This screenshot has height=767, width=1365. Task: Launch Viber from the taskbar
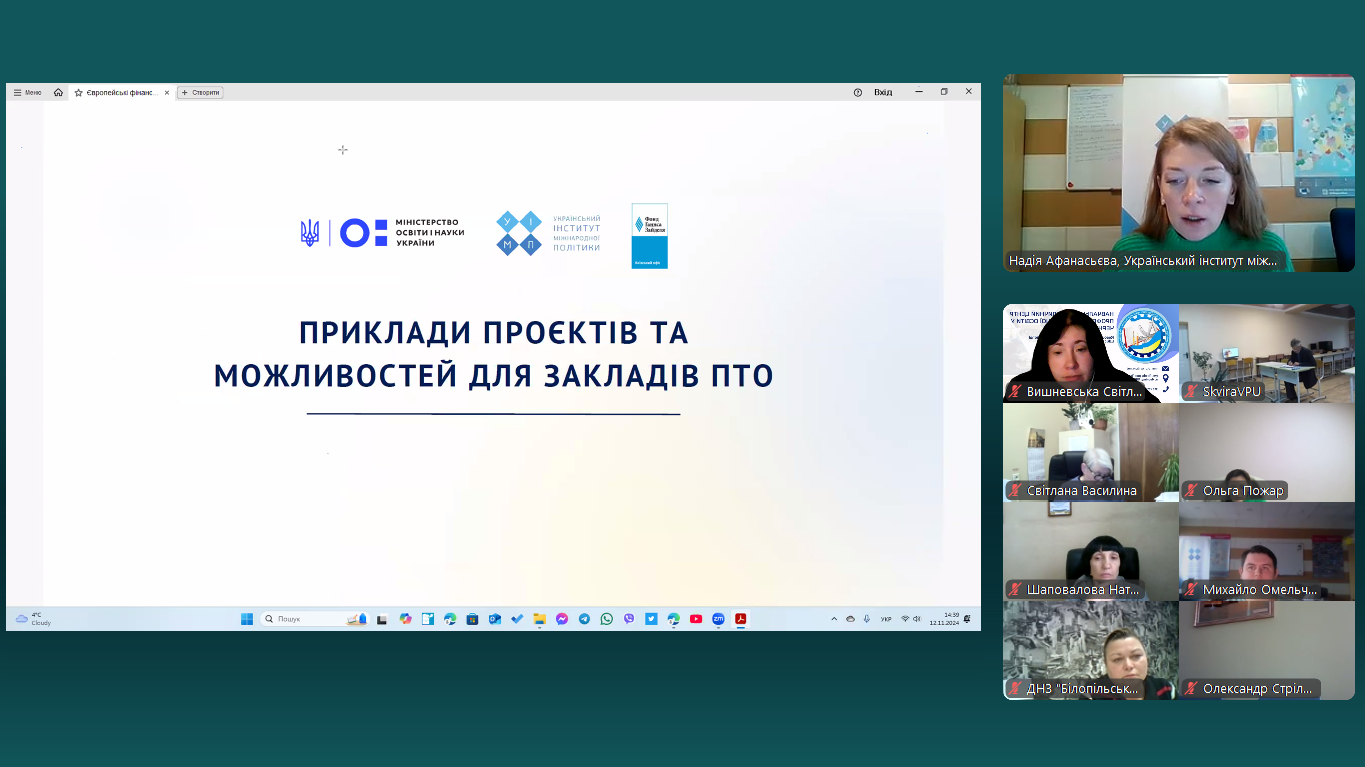[629, 619]
